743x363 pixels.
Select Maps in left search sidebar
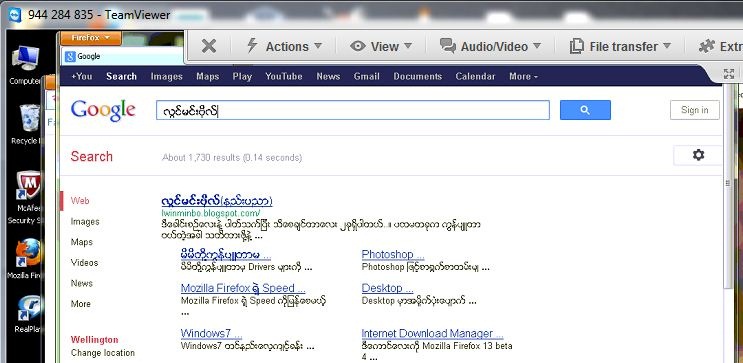82,242
